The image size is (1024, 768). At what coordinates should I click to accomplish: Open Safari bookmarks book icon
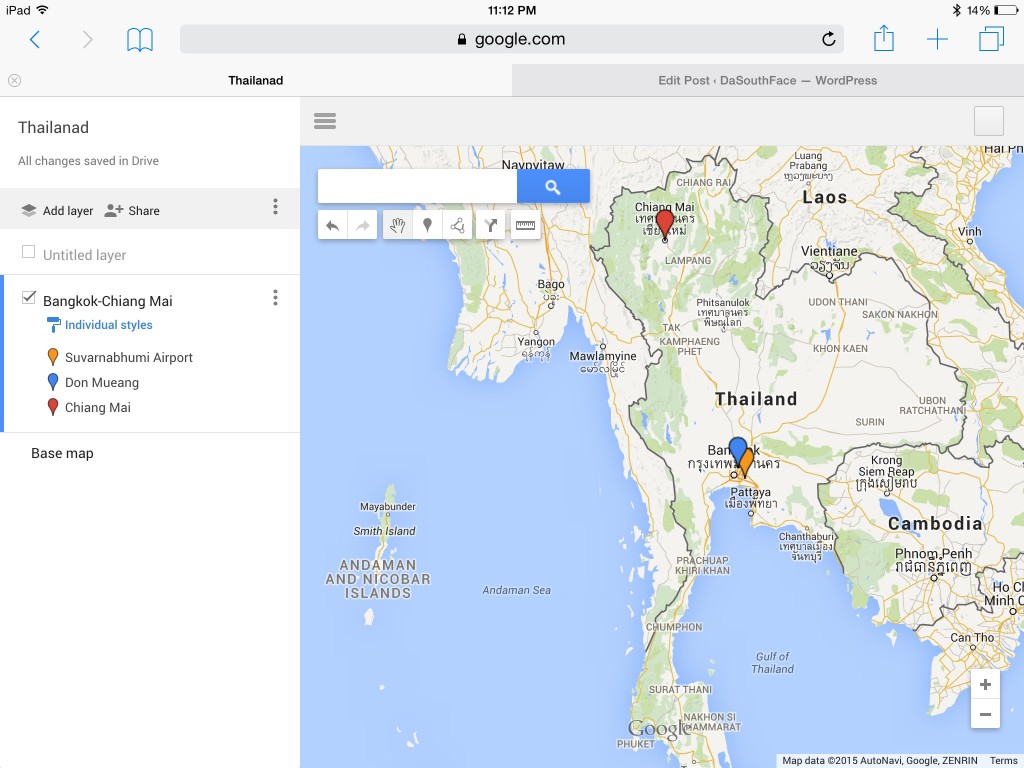[140, 40]
